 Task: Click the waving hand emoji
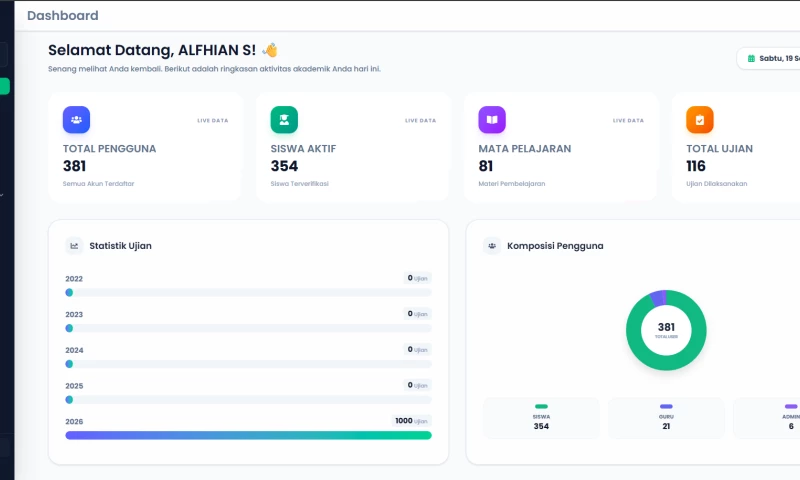tap(270, 50)
